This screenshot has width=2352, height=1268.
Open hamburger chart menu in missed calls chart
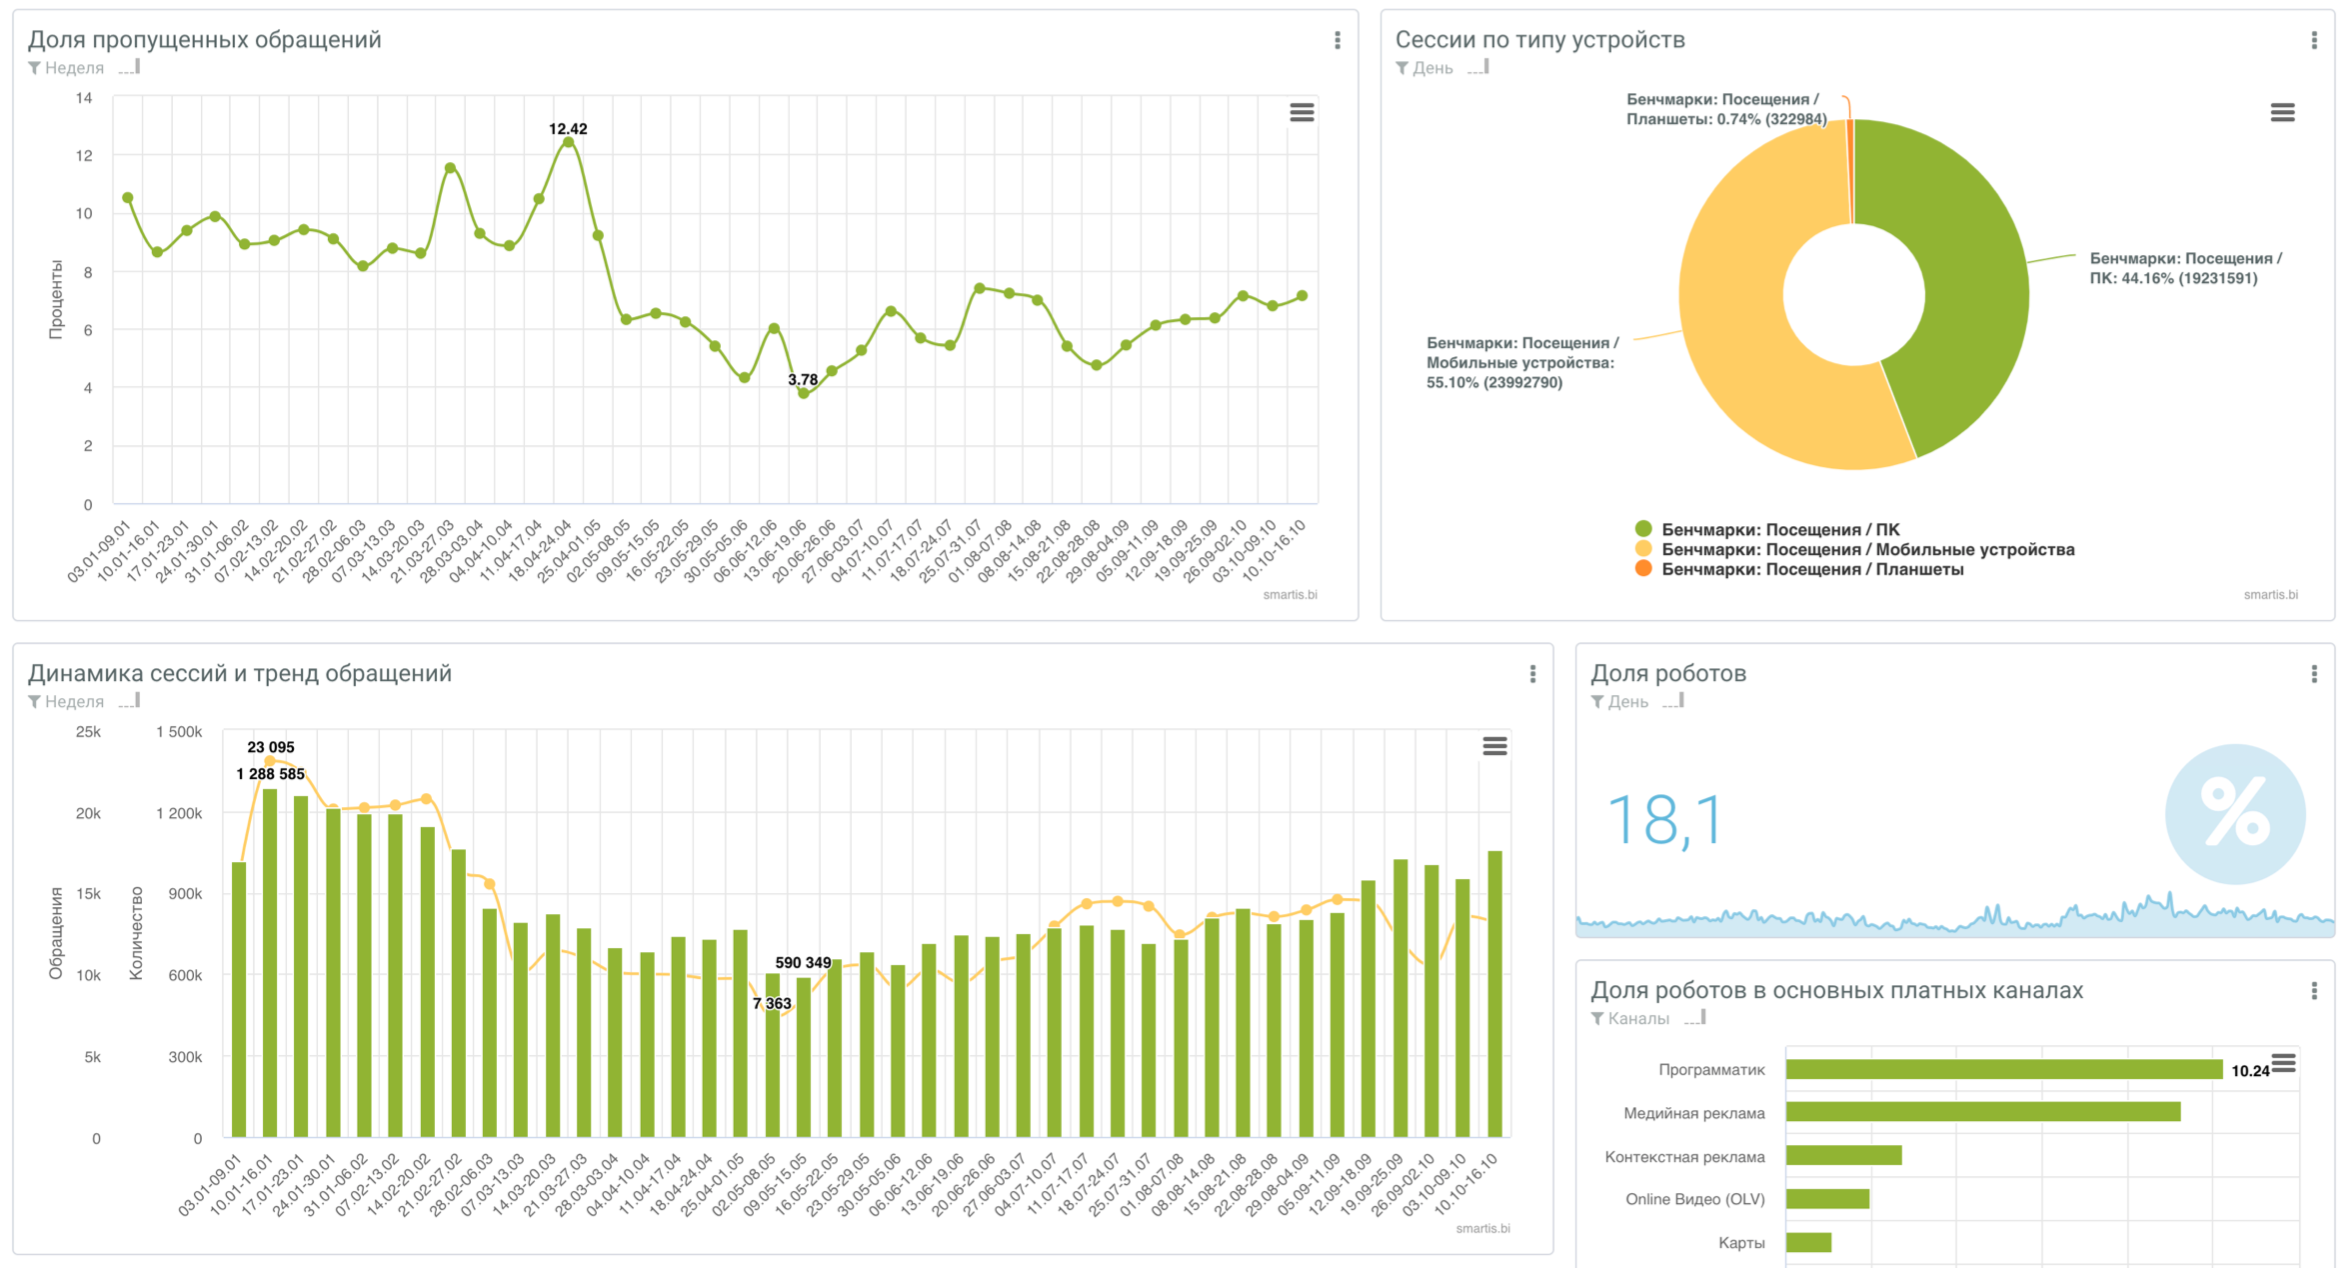coord(1301,113)
